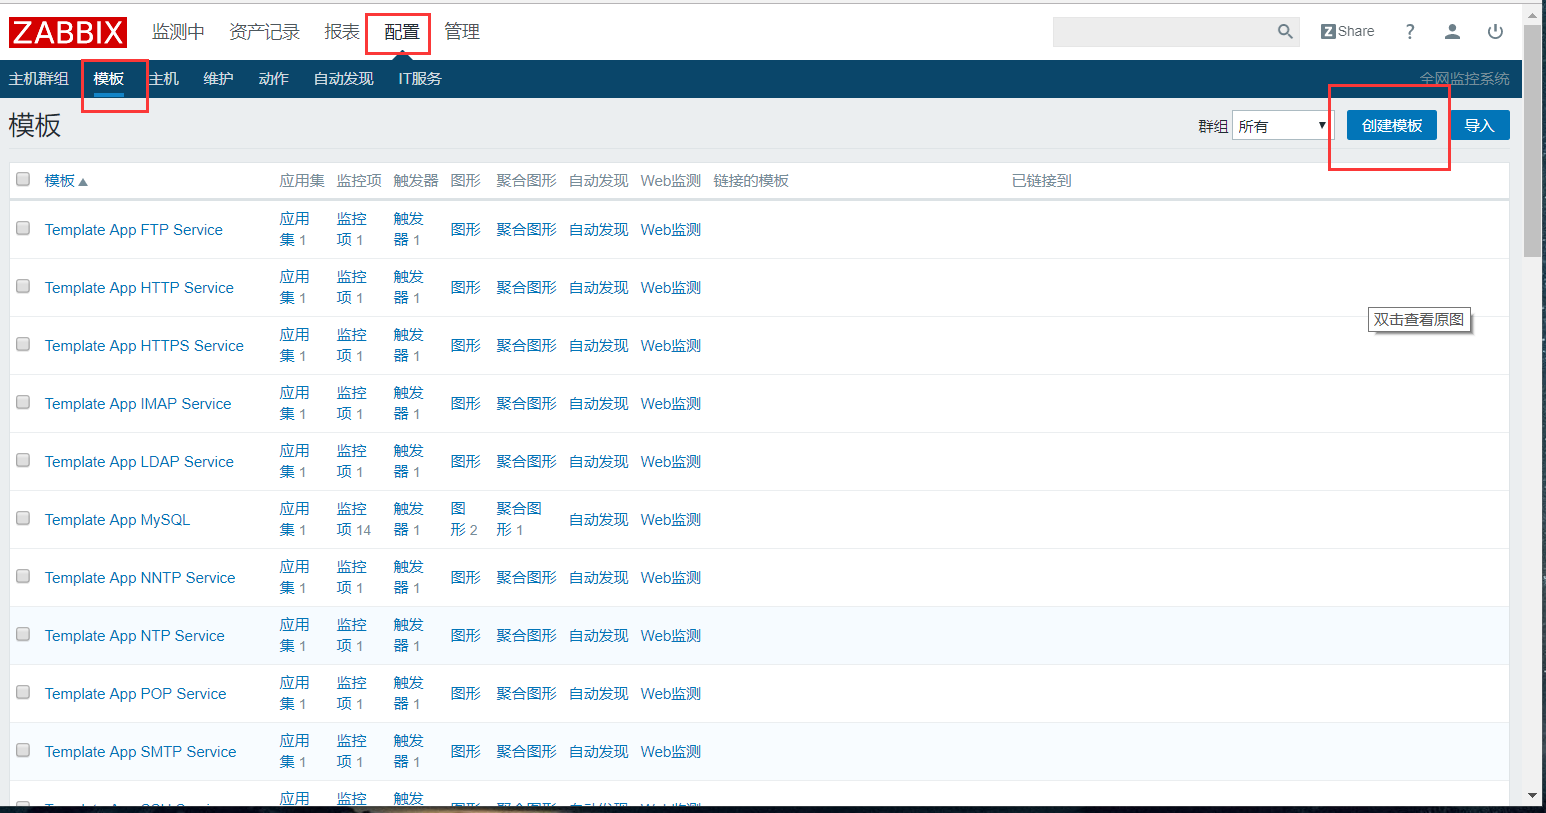Open Template App HTTP Service link
This screenshot has width=1546, height=813.
click(139, 288)
